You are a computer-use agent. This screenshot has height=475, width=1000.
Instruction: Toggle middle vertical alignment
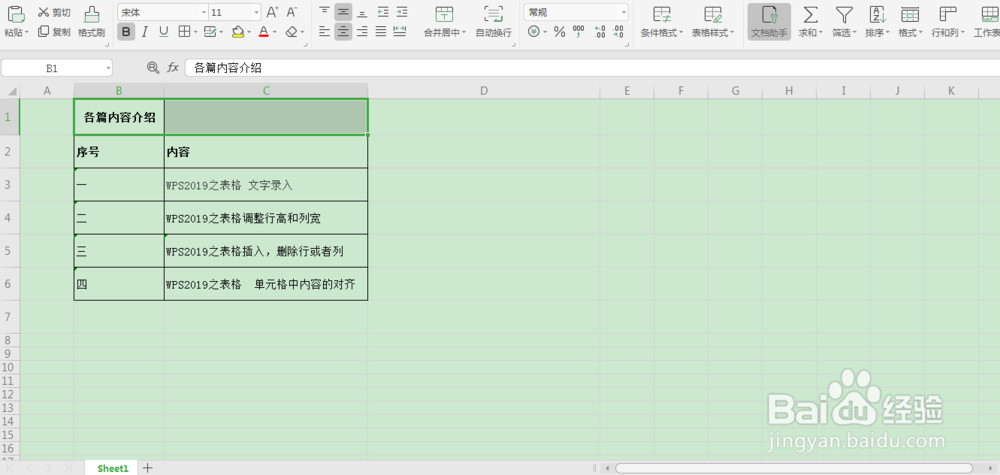tap(343, 12)
